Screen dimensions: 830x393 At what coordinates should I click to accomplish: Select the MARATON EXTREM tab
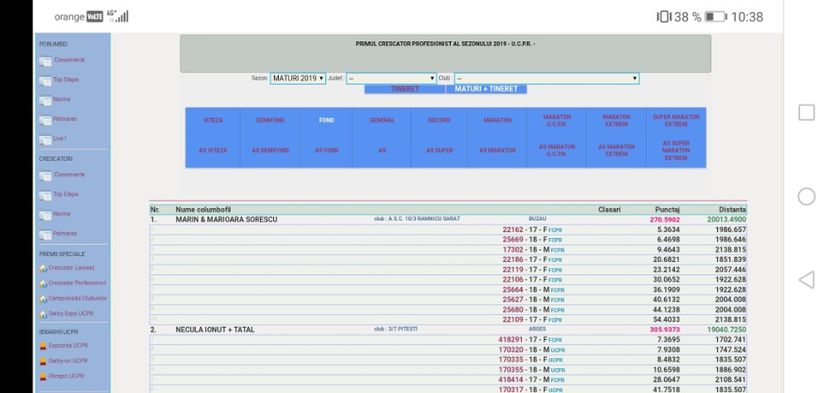pyautogui.click(x=616, y=120)
